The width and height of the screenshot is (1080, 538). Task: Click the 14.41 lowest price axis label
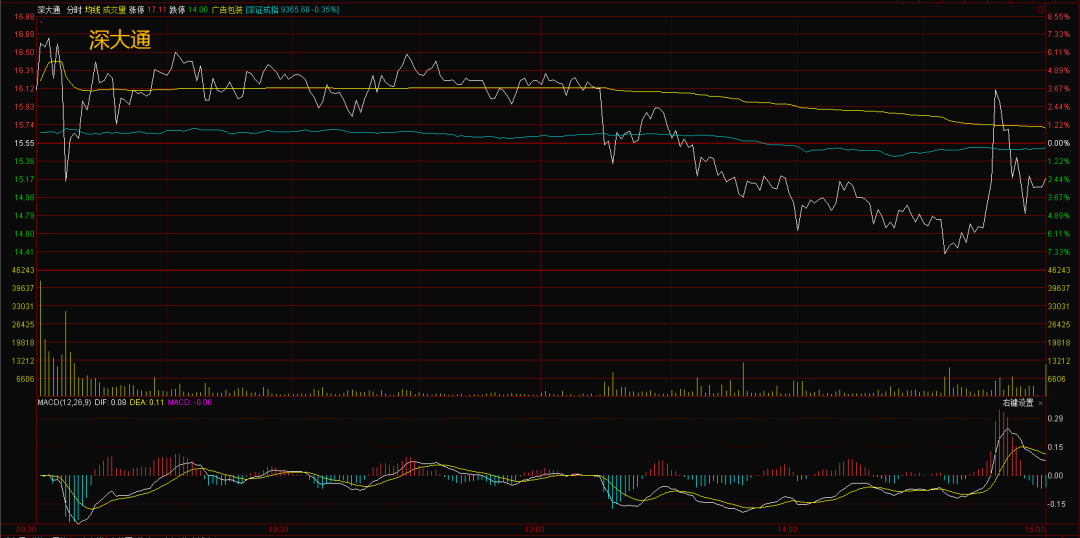click(24, 252)
